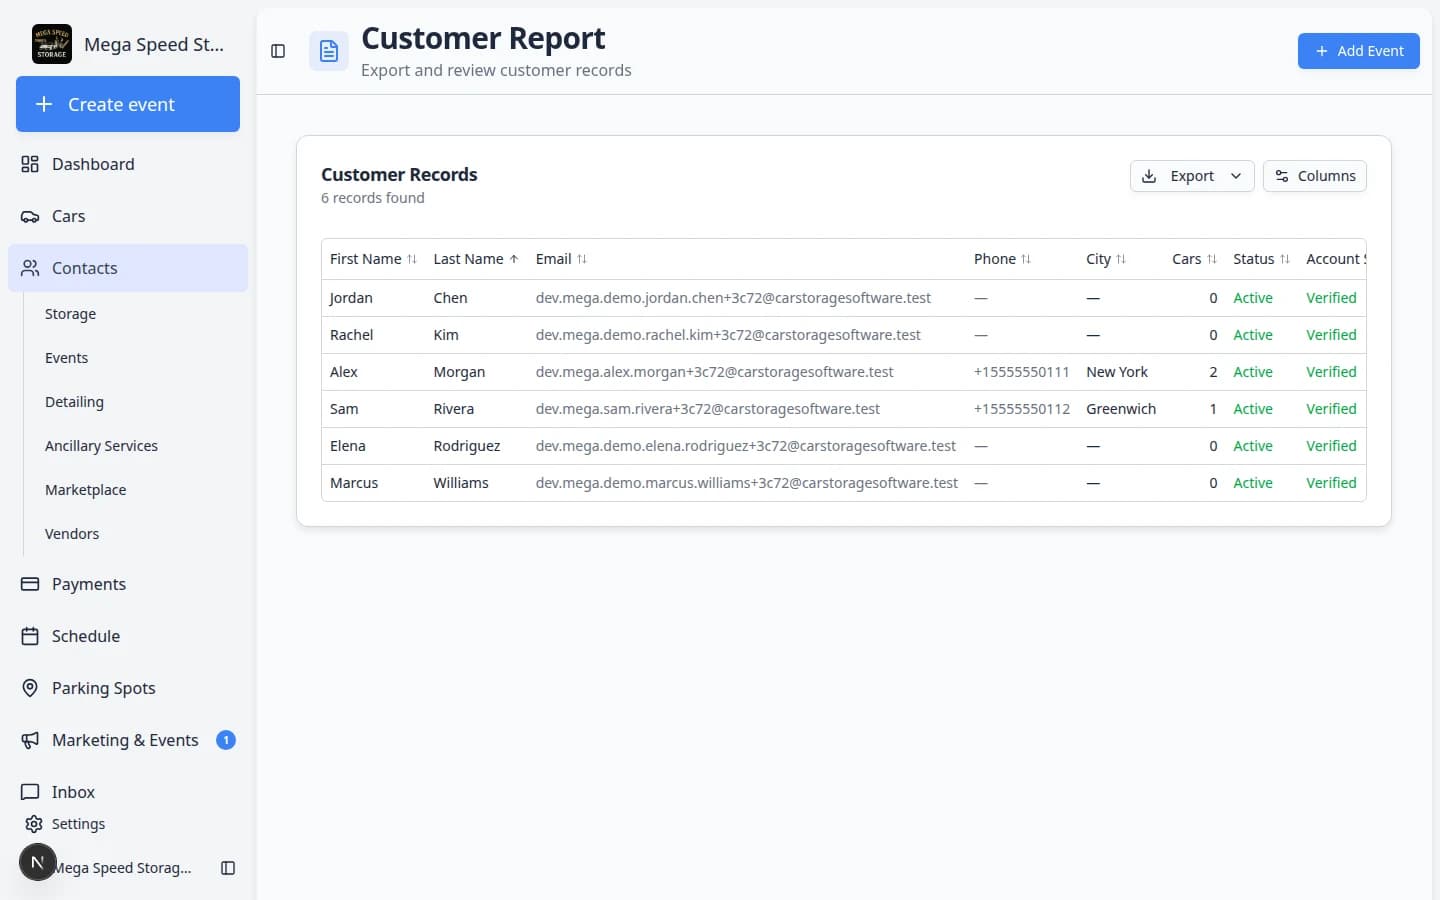The width and height of the screenshot is (1440, 900).
Task: Click first name Marcus in table
Action: click(354, 483)
